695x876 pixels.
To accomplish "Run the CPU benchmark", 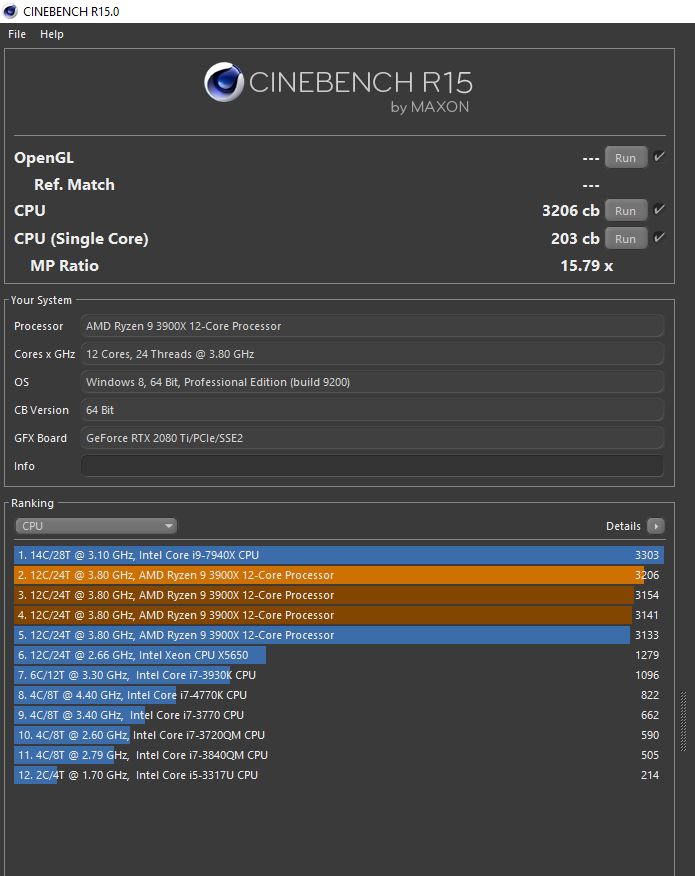I will (x=626, y=211).
